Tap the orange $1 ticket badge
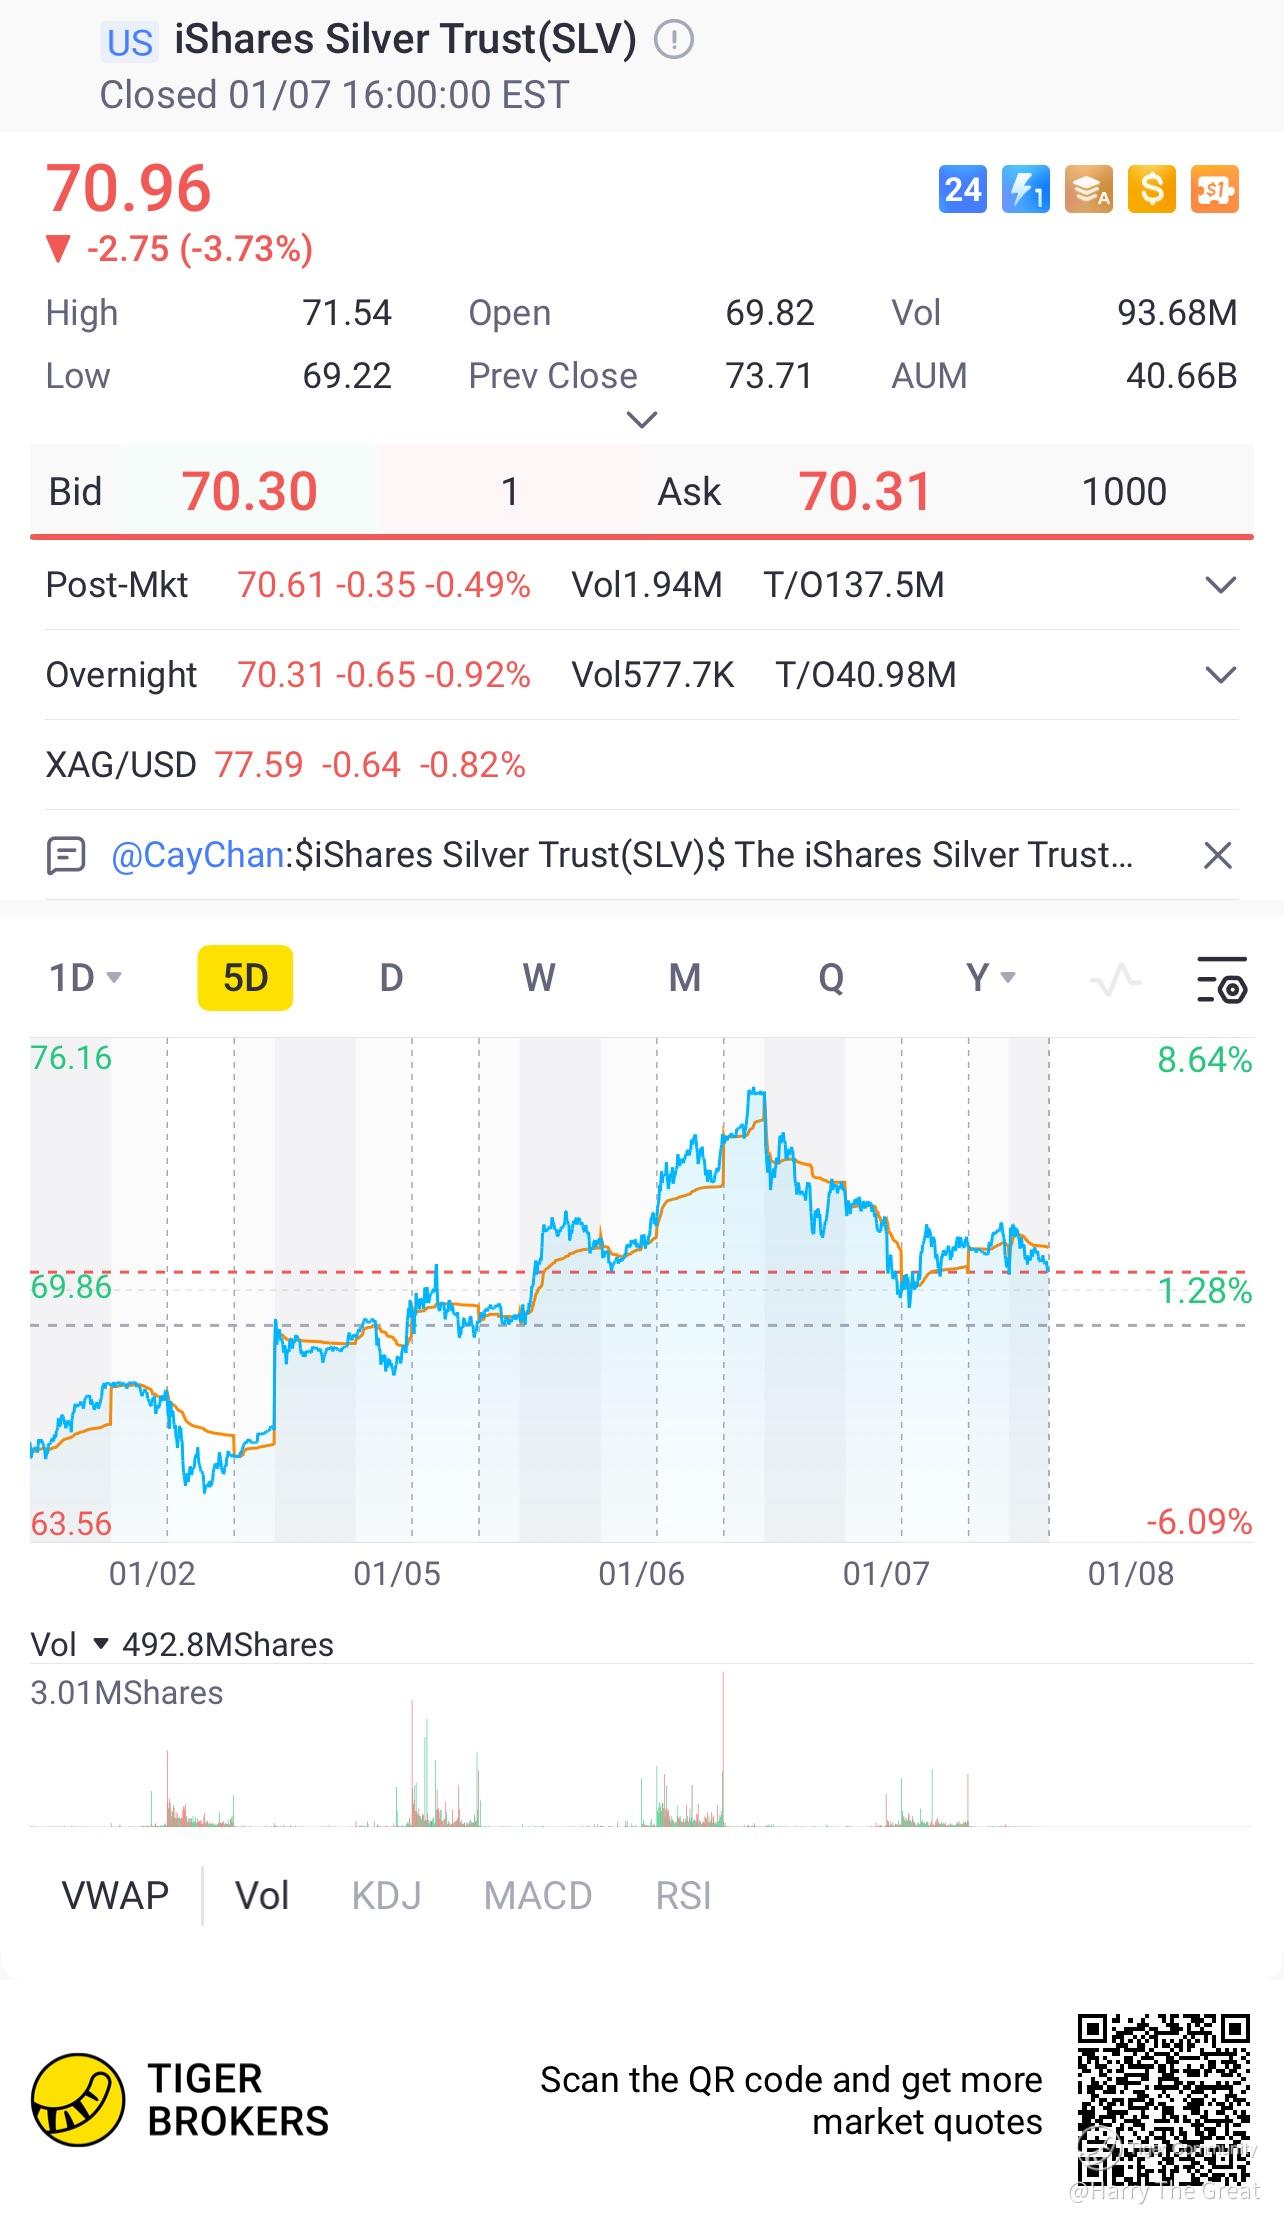The width and height of the screenshot is (1284, 2220). [x=1214, y=189]
